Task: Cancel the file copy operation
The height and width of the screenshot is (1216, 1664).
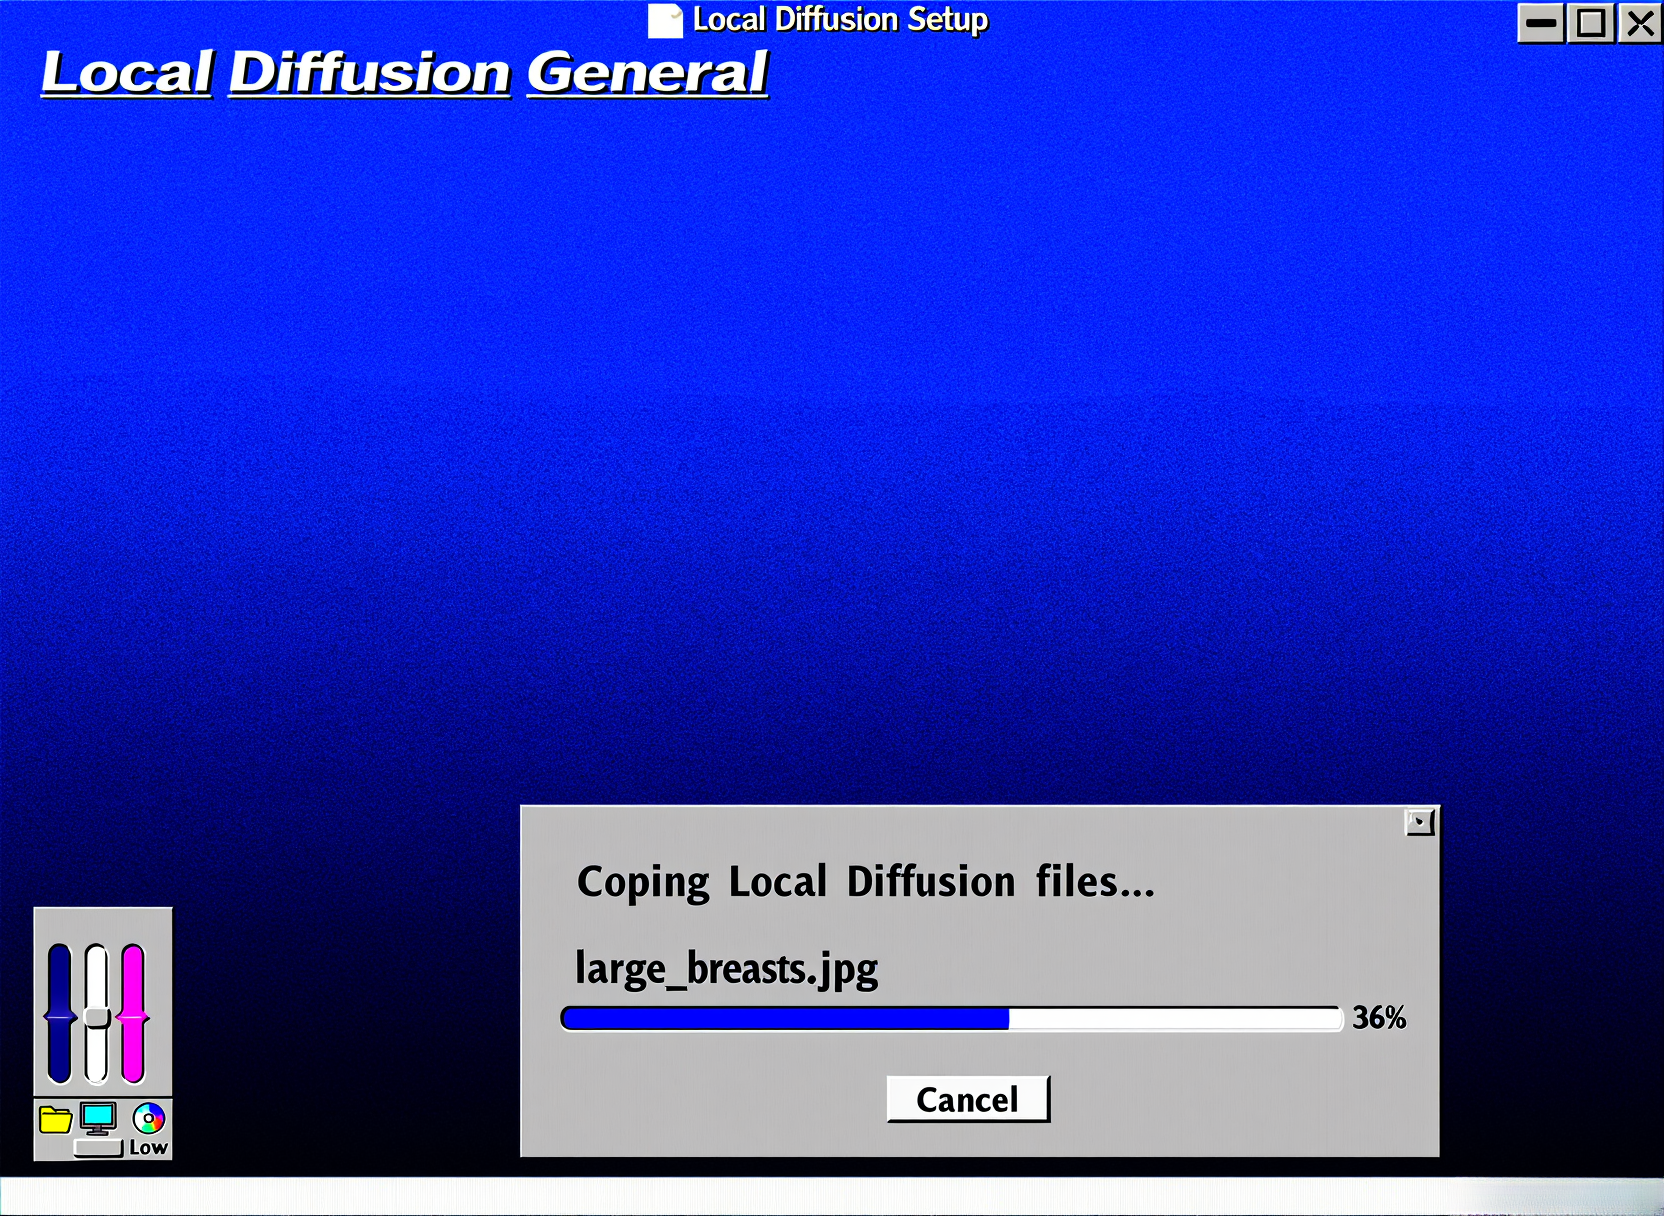Action: (968, 1099)
